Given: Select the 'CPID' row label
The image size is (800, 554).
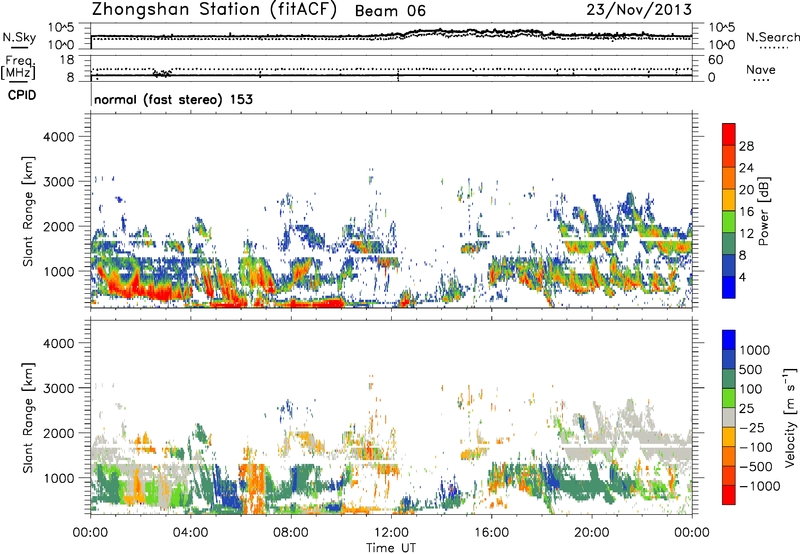Looking at the screenshot, I should point(22,95).
